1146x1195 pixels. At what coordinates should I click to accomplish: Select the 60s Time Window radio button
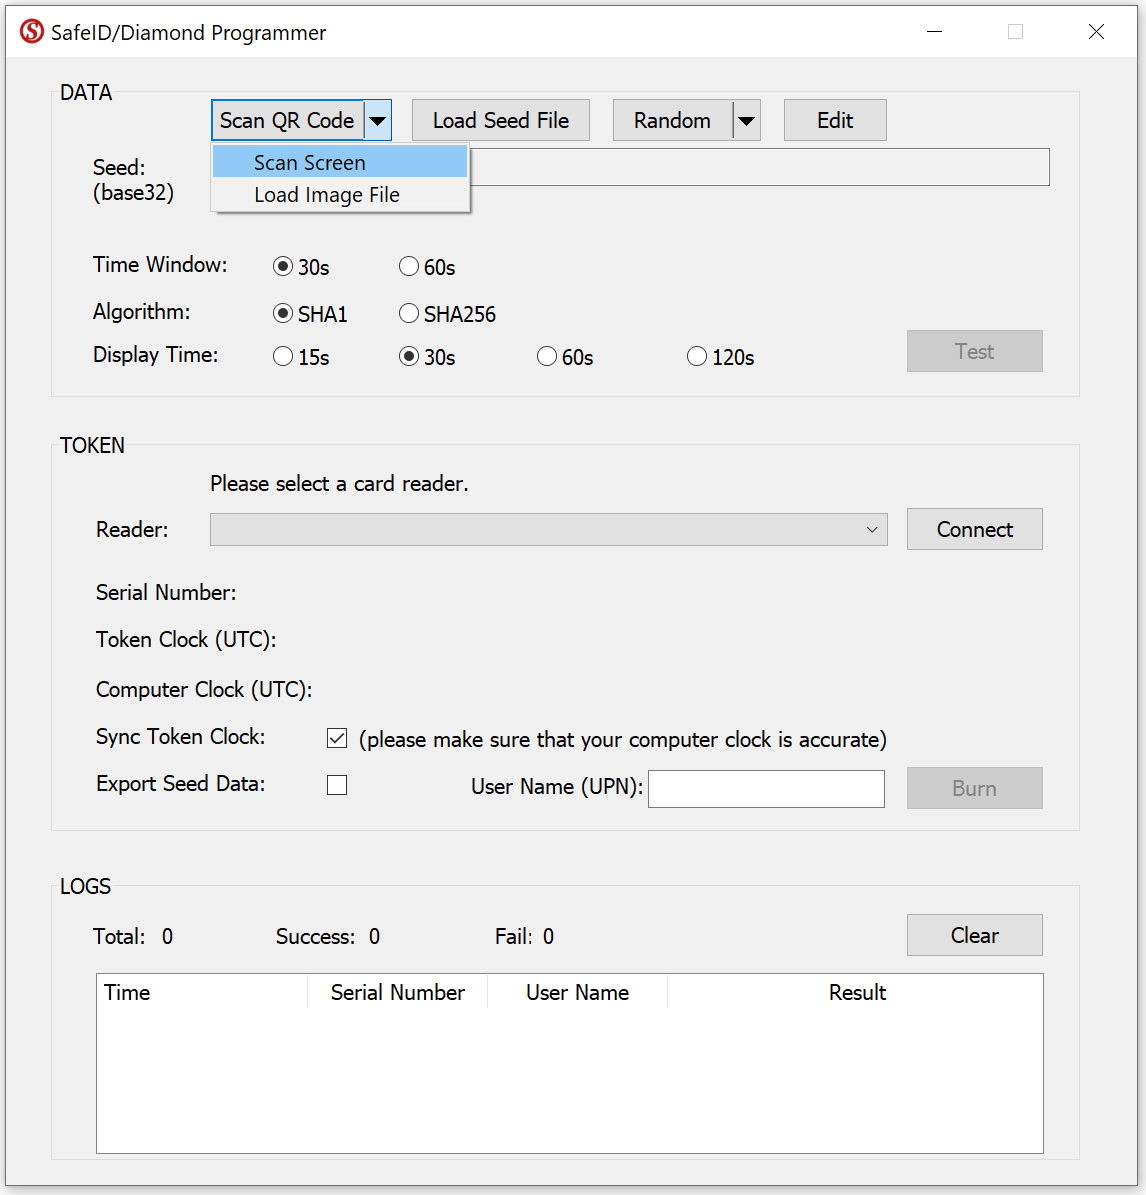point(409,266)
